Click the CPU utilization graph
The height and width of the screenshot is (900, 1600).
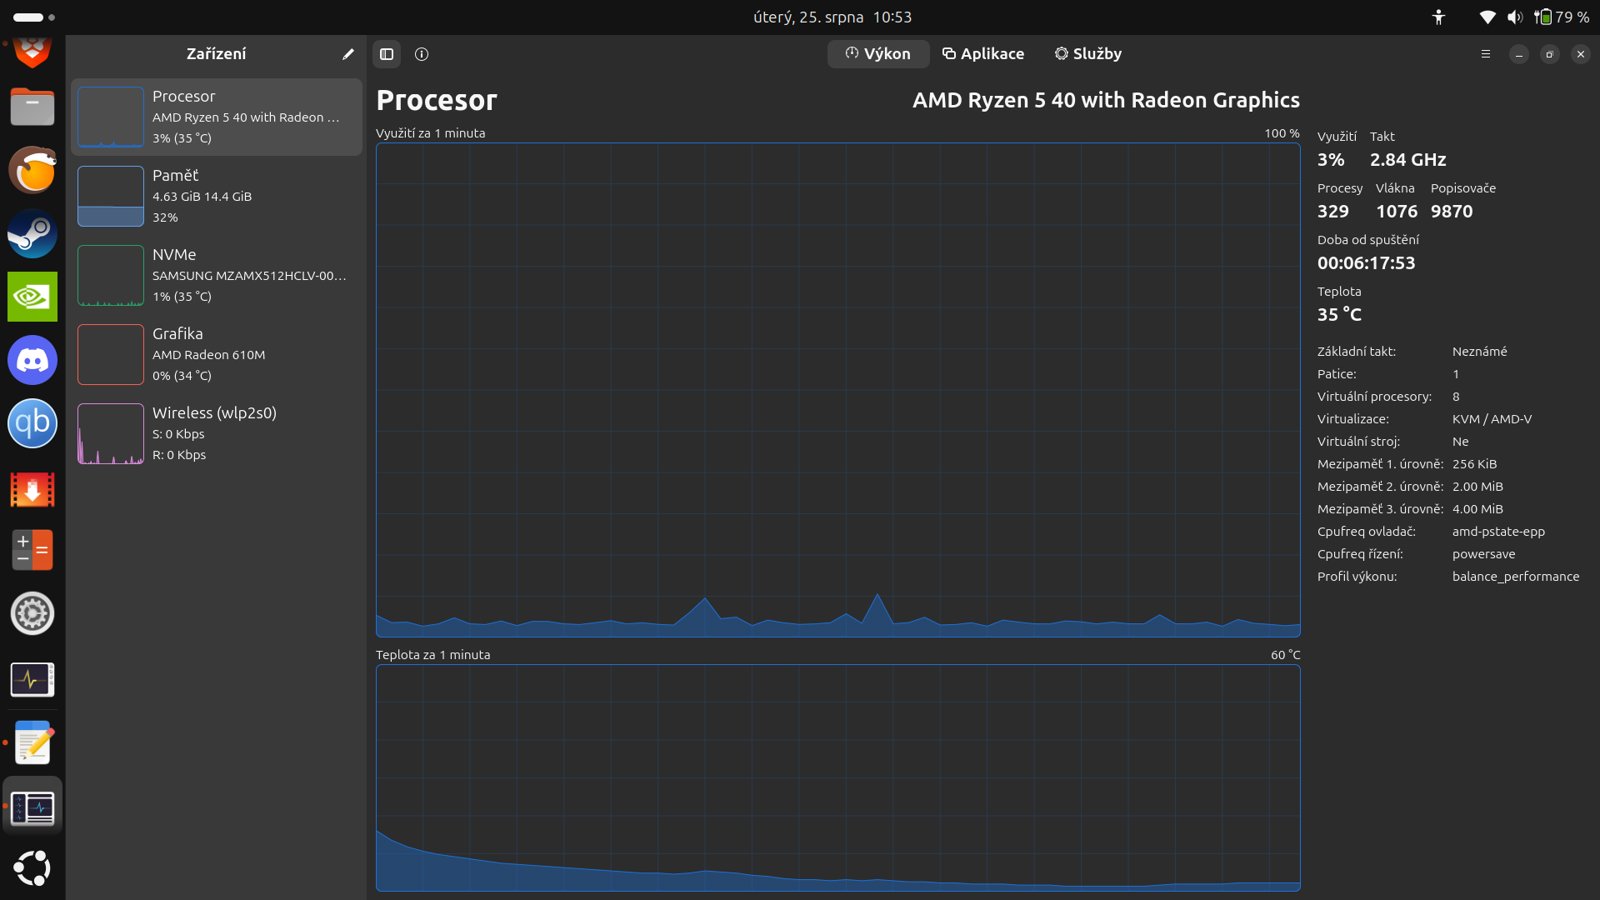[x=838, y=390]
